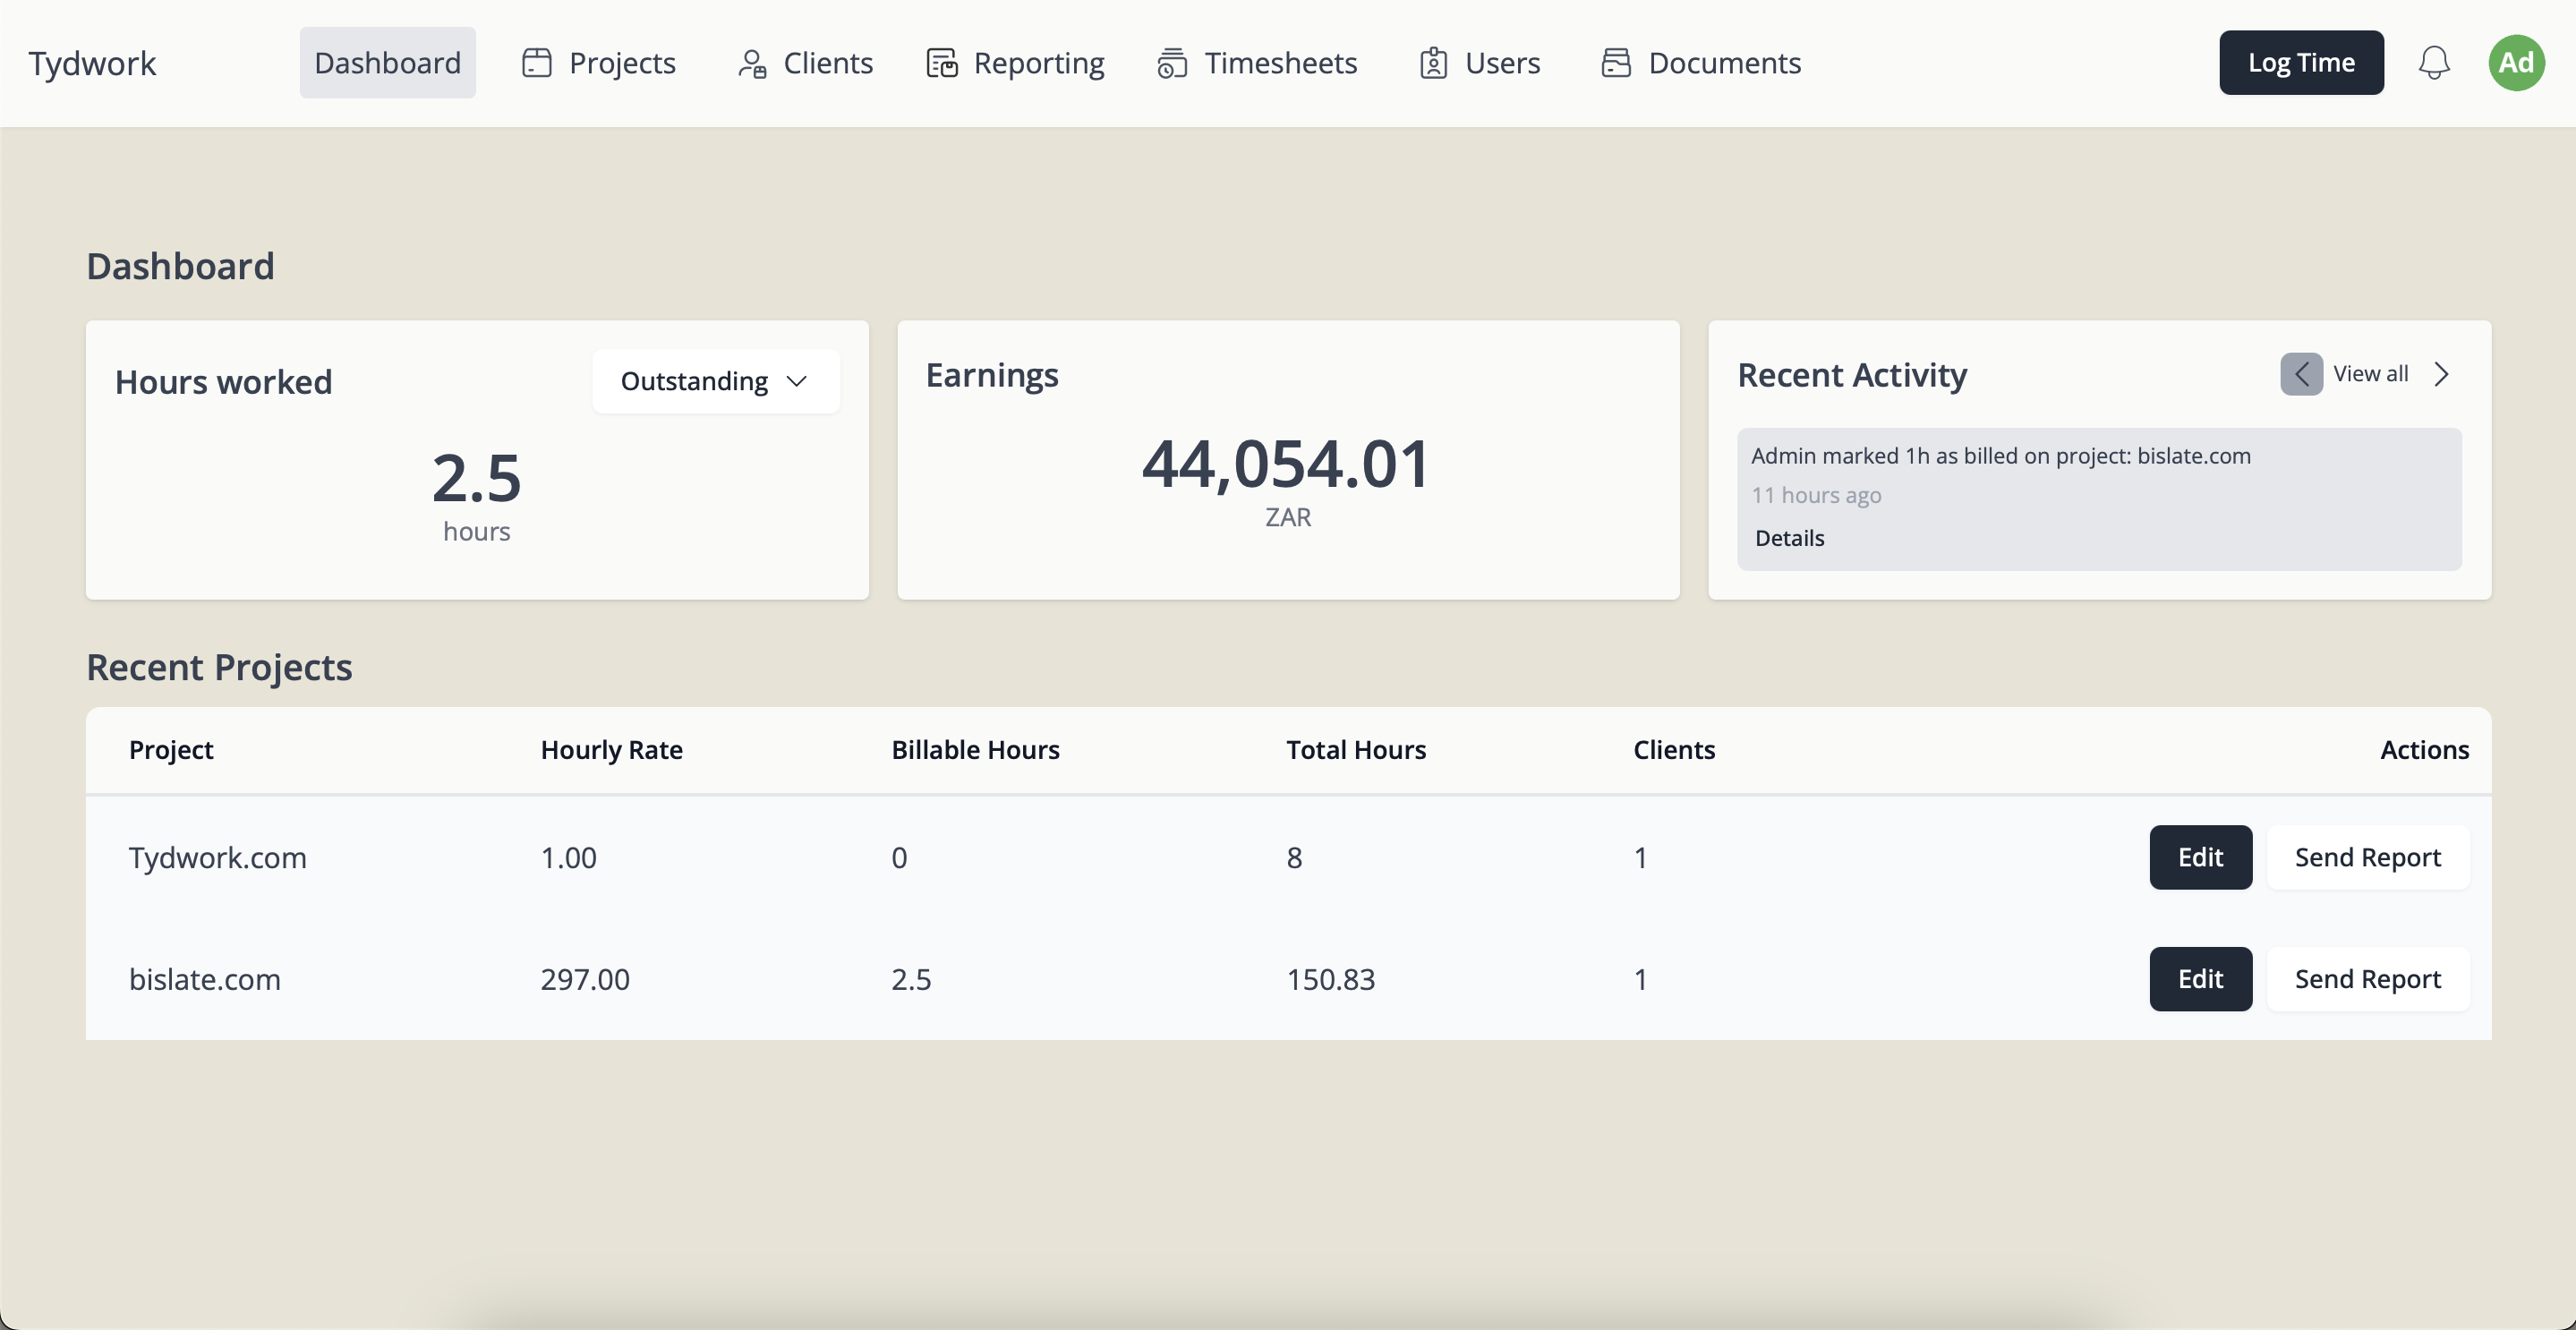
Task: Edit the bislate.com project
Action: pyautogui.click(x=2200, y=979)
